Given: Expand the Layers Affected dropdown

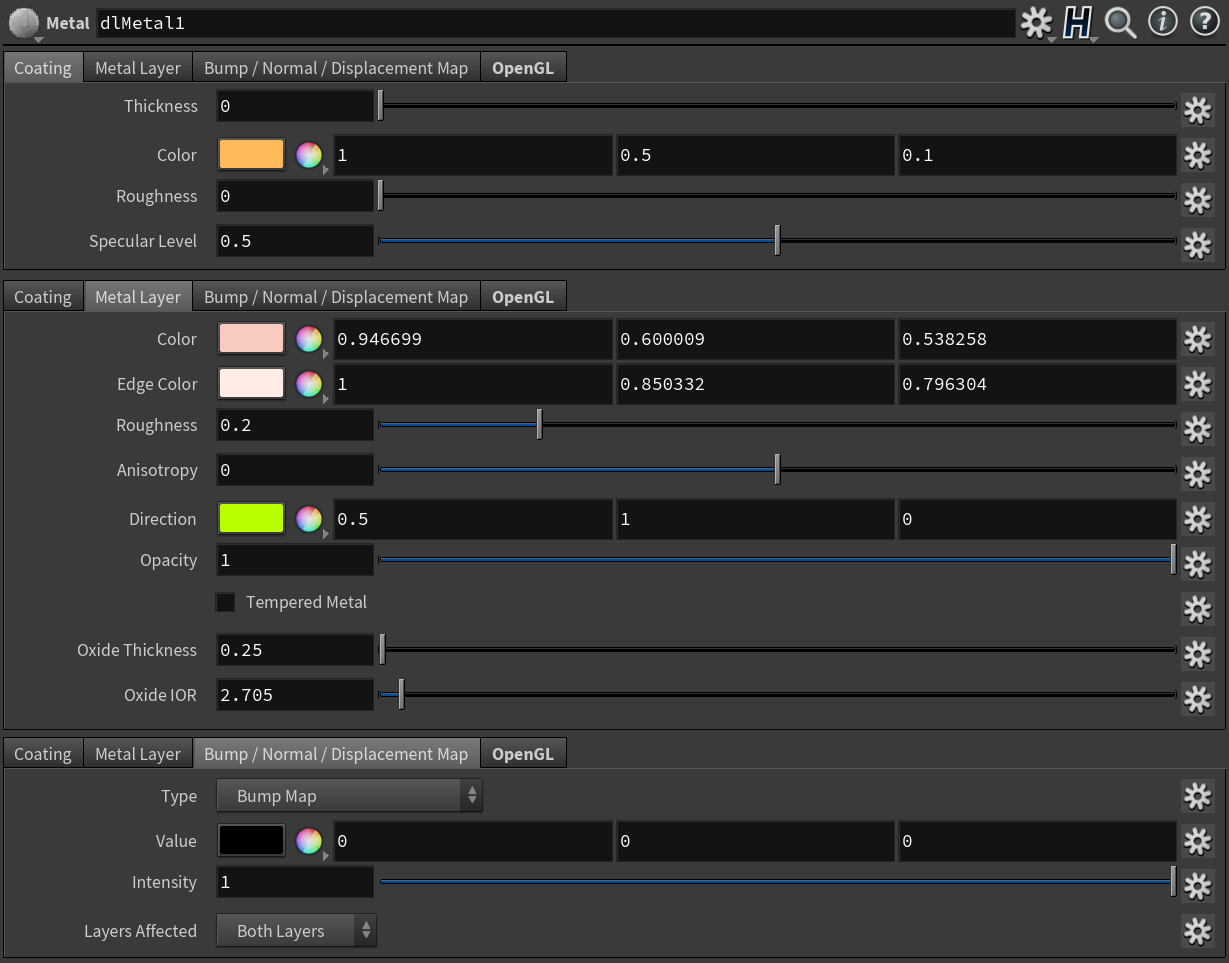Looking at the screenshot, I should coord(296,931).
